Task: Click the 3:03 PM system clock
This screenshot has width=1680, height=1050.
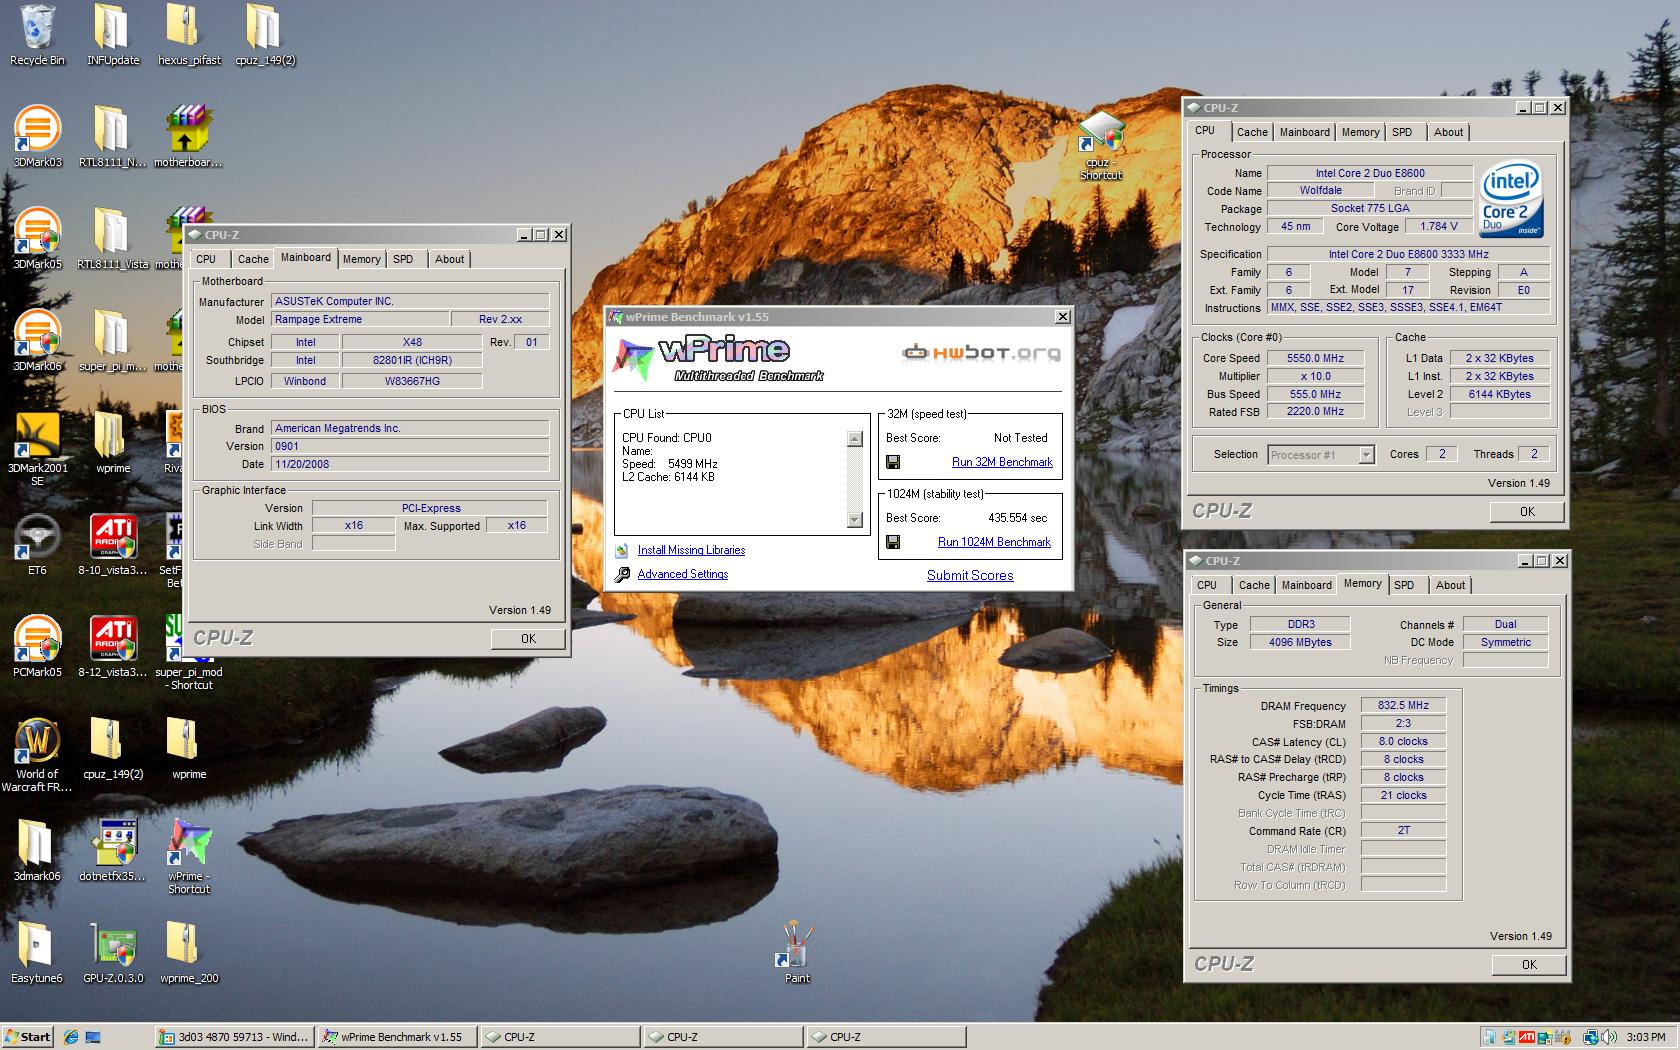Action: pos(1646,1037)
